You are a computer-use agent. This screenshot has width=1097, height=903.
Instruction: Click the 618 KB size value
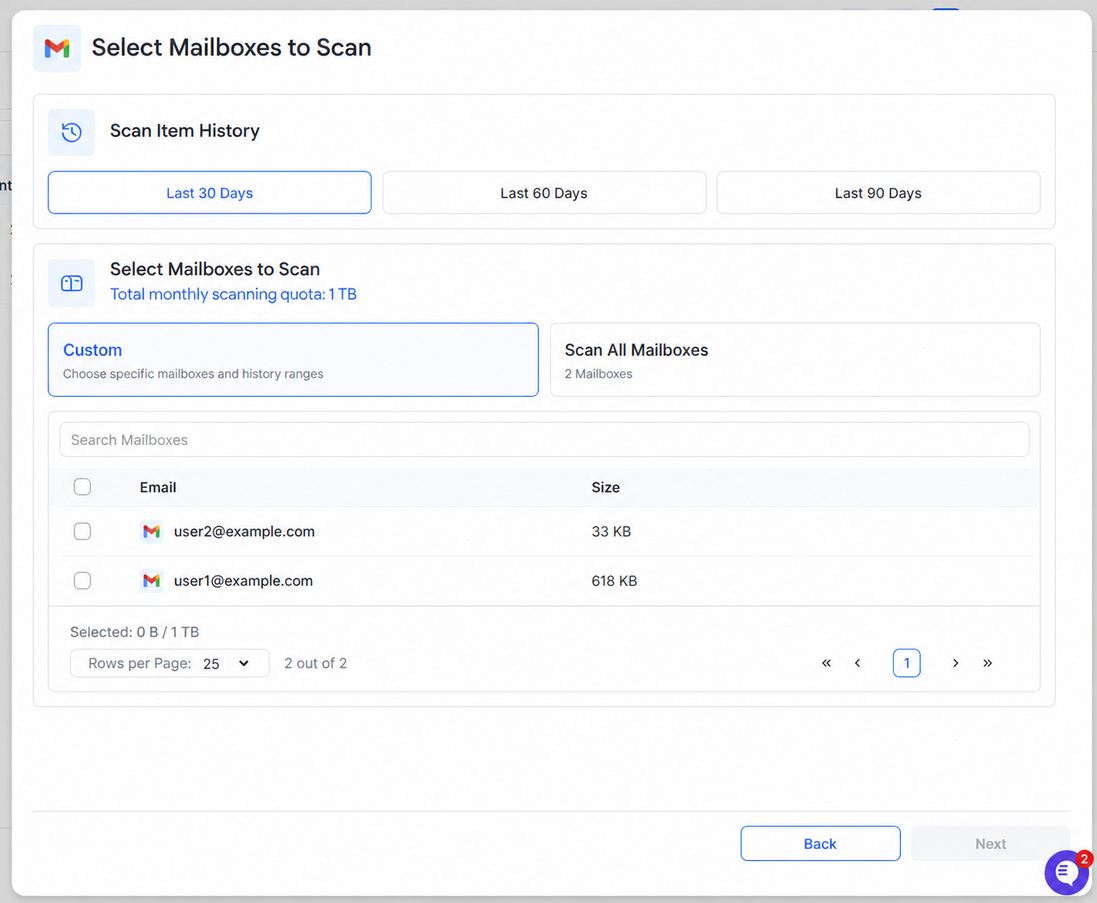[x=614, y=581]
